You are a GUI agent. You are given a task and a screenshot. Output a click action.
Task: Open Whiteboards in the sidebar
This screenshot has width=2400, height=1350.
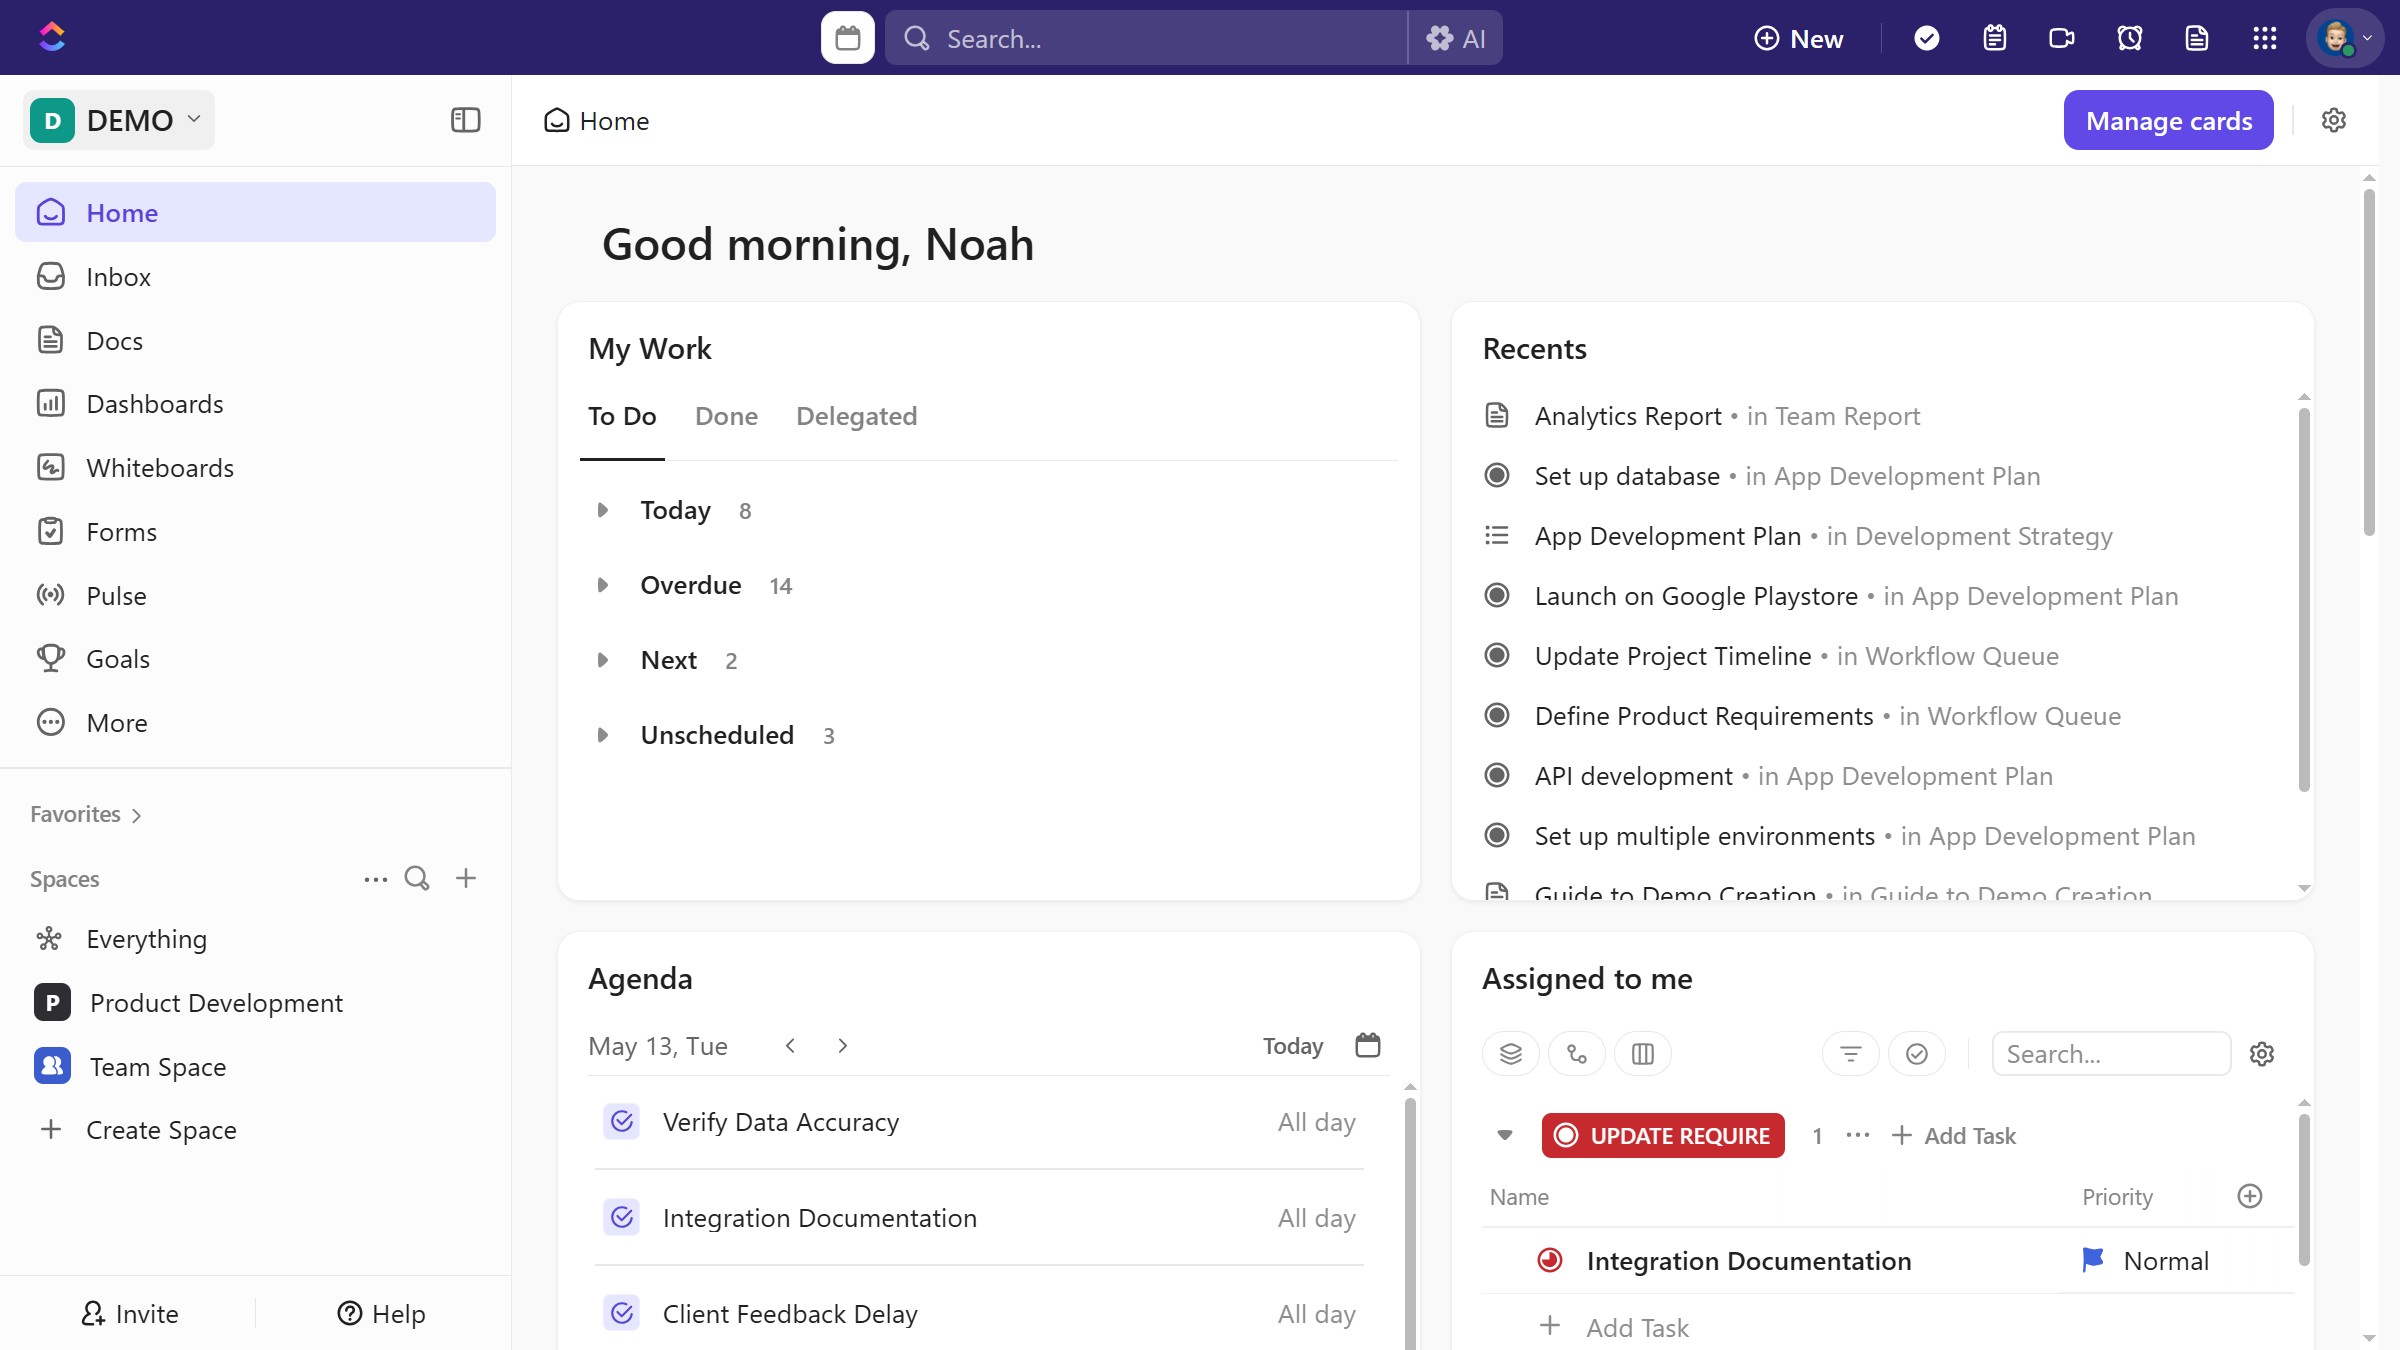point(255,468)
